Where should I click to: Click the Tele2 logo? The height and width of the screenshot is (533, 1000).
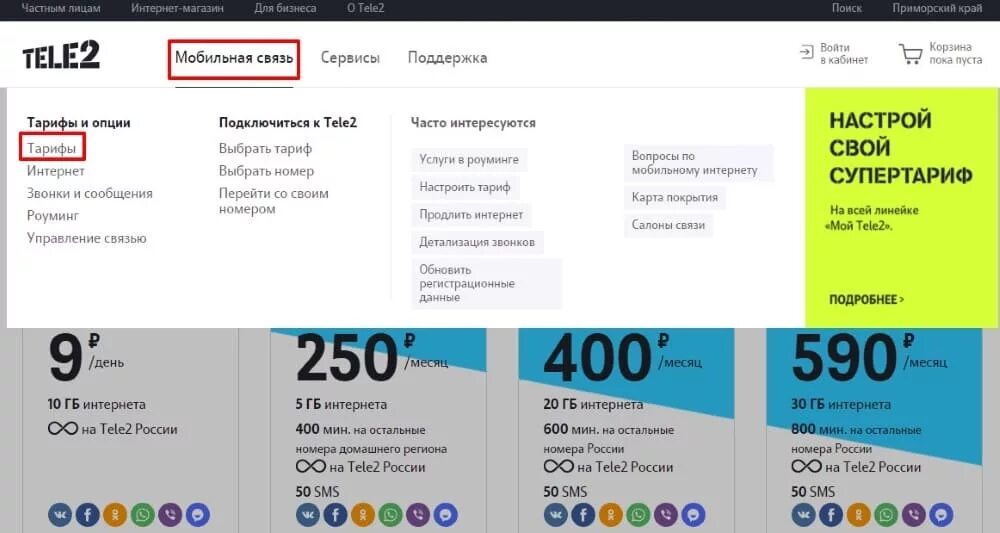(61, 55)
